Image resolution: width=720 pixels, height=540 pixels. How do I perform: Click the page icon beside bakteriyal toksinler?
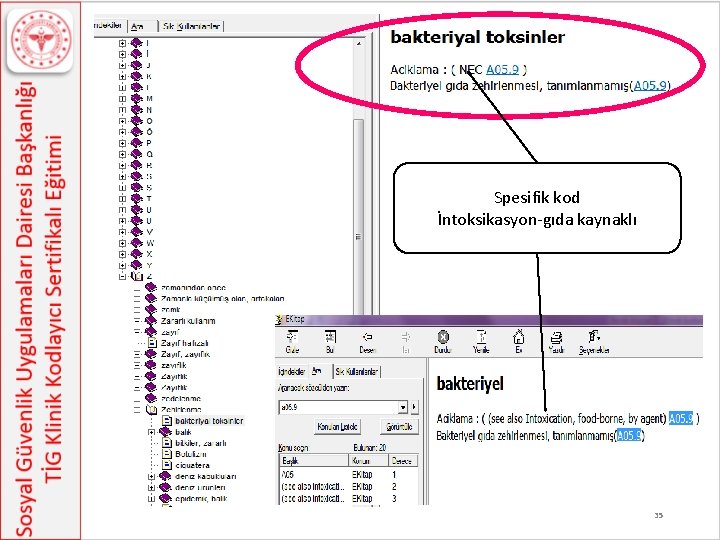click(167, 421)
